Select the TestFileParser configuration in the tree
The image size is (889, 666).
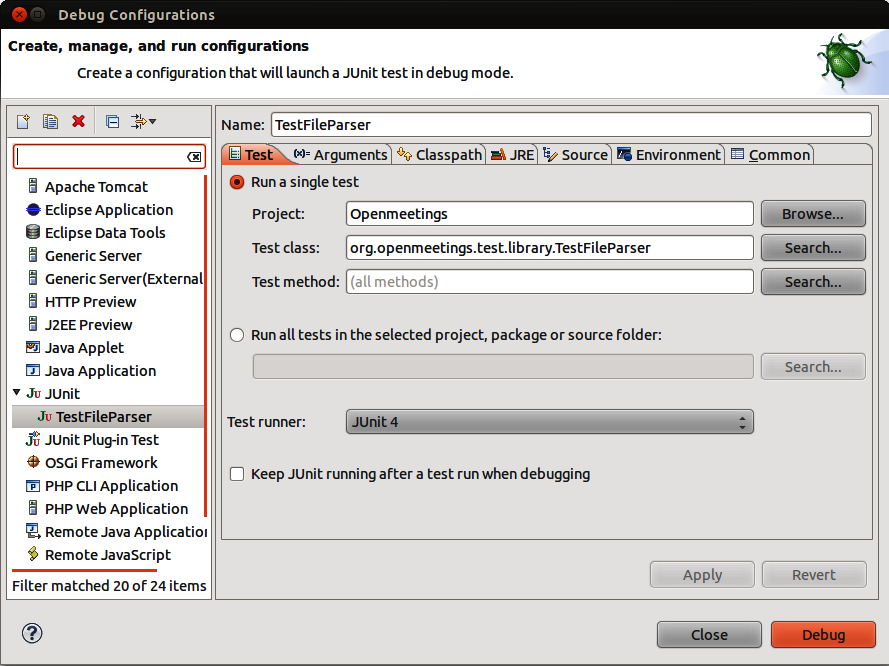click(x=108, y=417)
